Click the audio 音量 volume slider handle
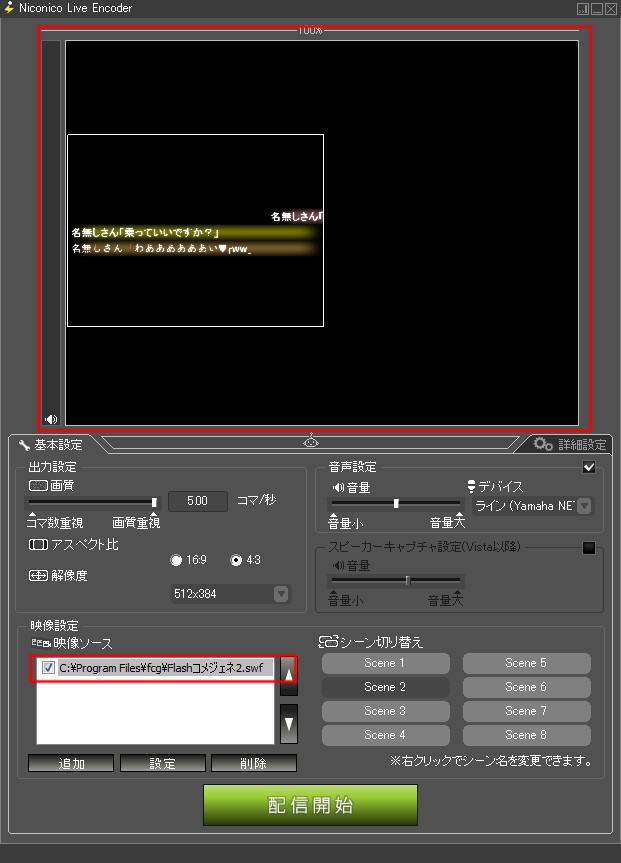This screenshot has width=621, height=863. 396,503
